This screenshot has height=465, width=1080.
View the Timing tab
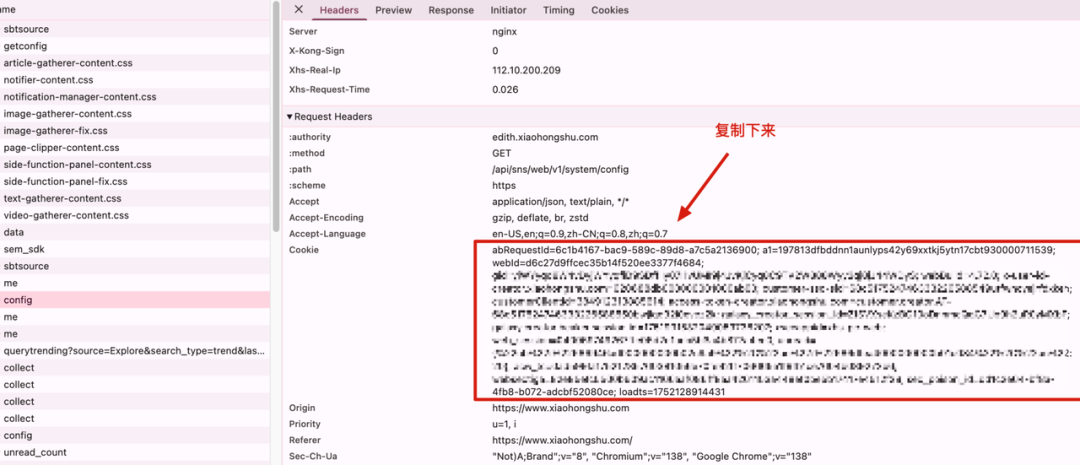point(559,10)
